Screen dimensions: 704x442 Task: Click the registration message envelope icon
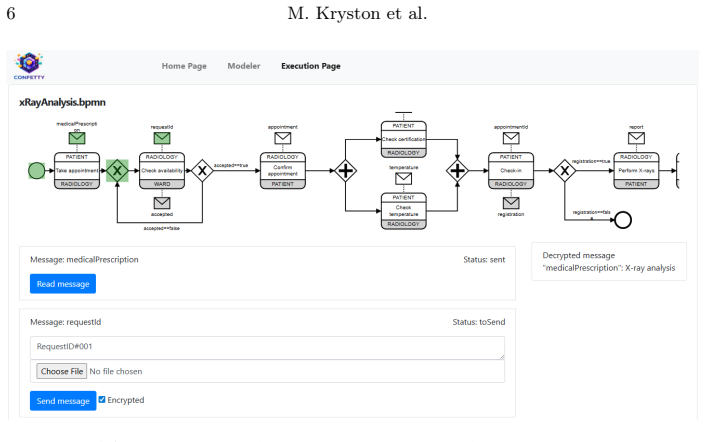[x=510, y=203]
